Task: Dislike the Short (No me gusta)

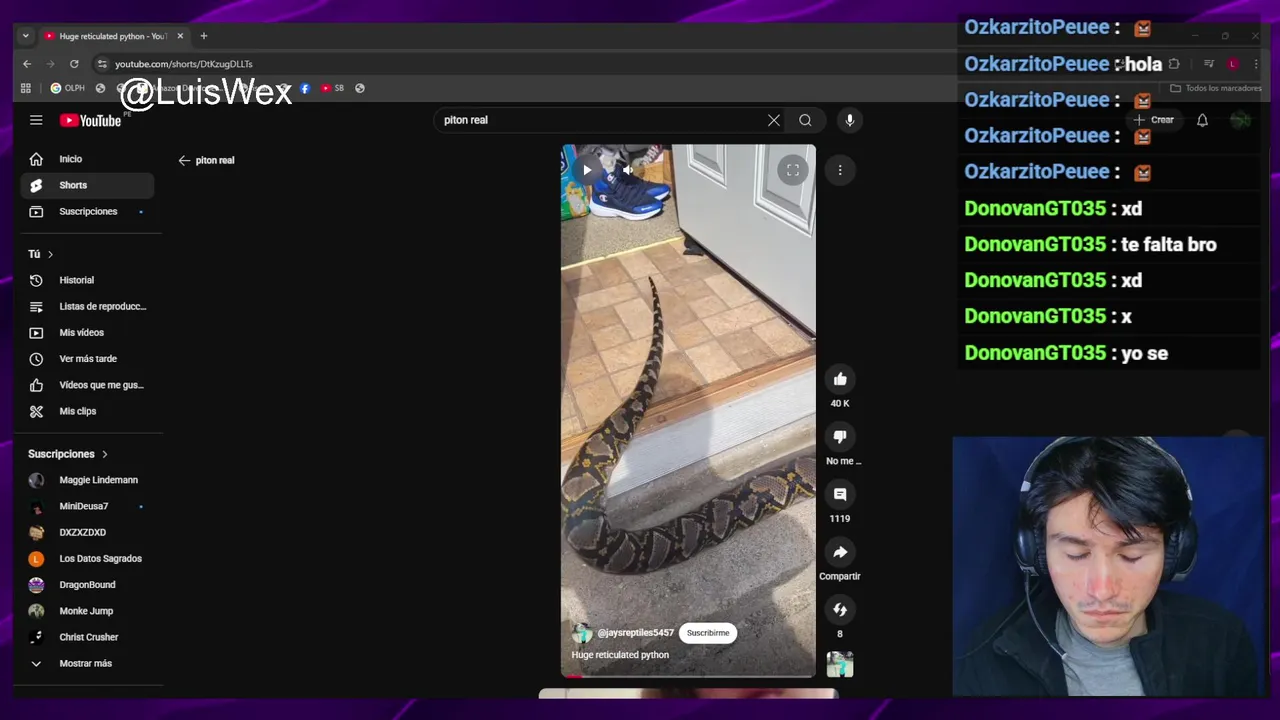Action: (840, 437)
